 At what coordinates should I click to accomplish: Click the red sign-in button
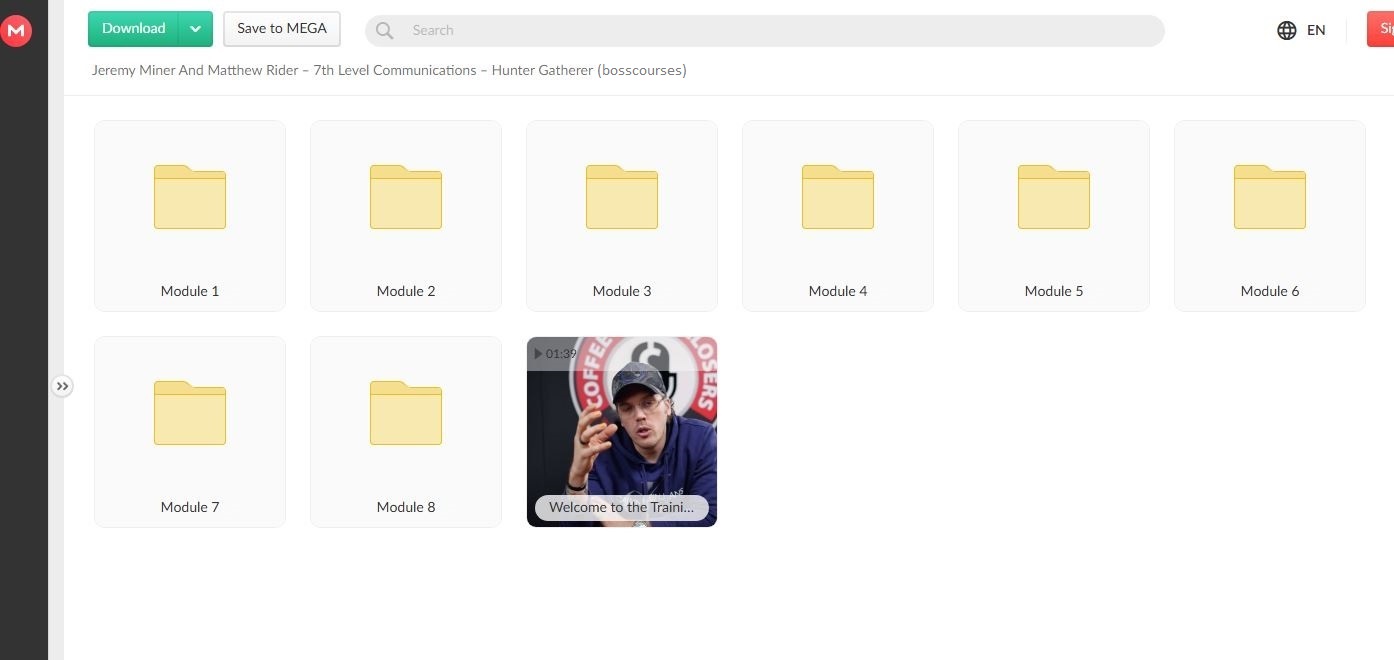point(1381,29)
